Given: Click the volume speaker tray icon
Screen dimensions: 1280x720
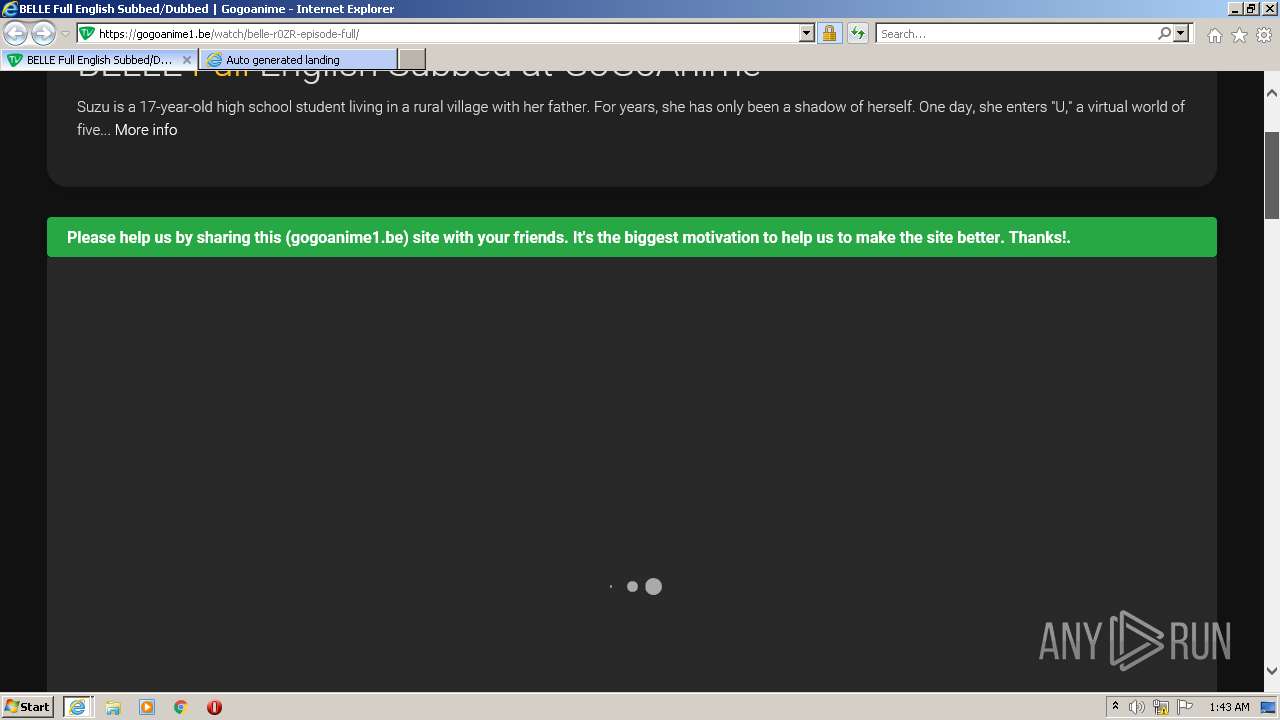Looking at the screenshot, I should pos(1137,707).
